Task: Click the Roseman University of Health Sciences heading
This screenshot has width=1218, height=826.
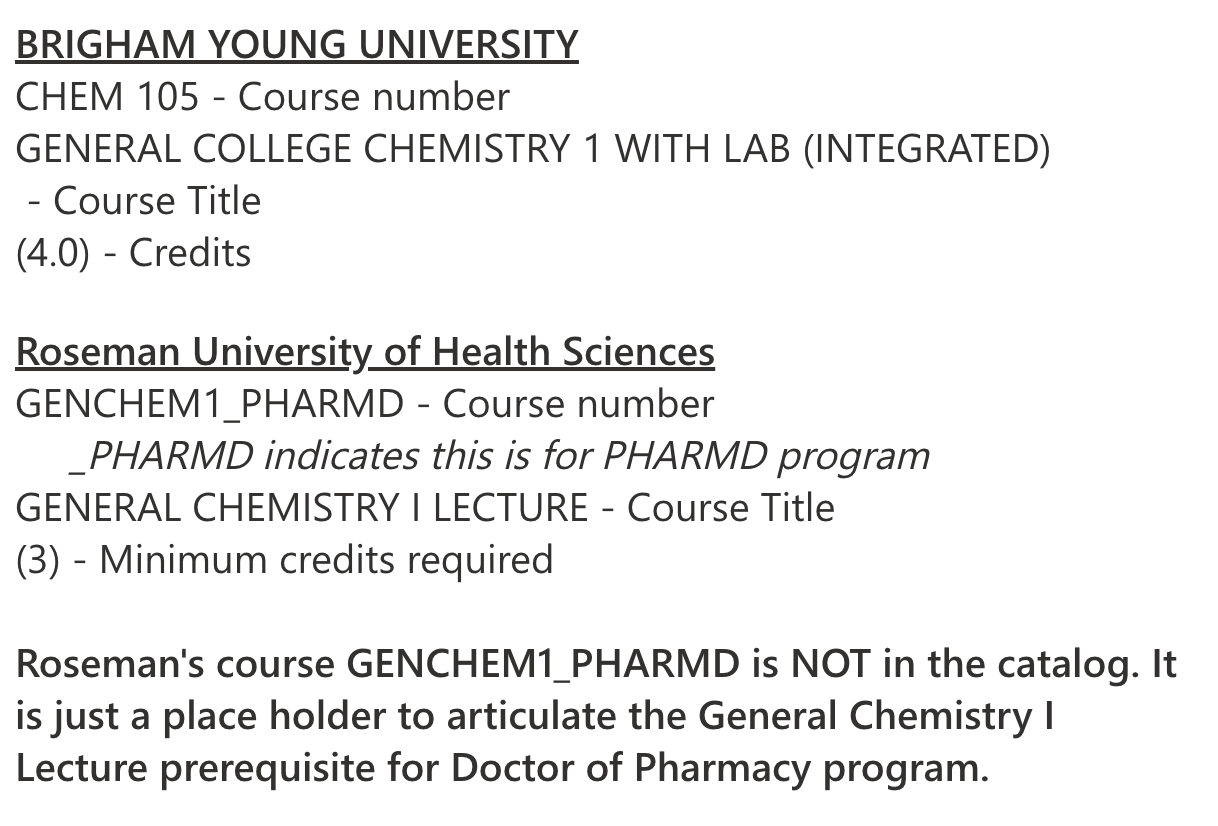Action: pos(365,352)
